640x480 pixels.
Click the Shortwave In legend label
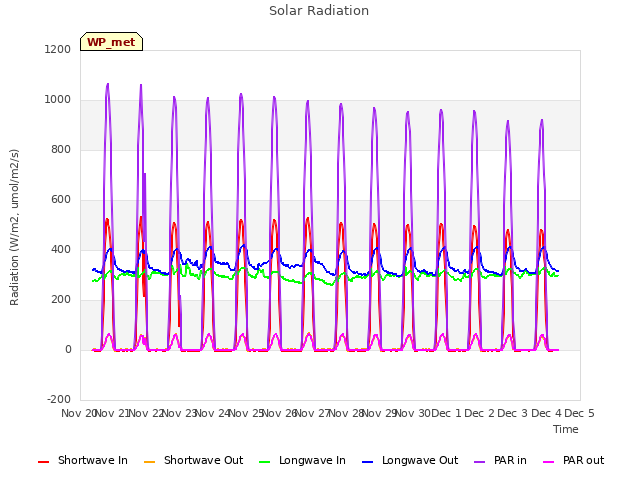[x=93, y=460]
